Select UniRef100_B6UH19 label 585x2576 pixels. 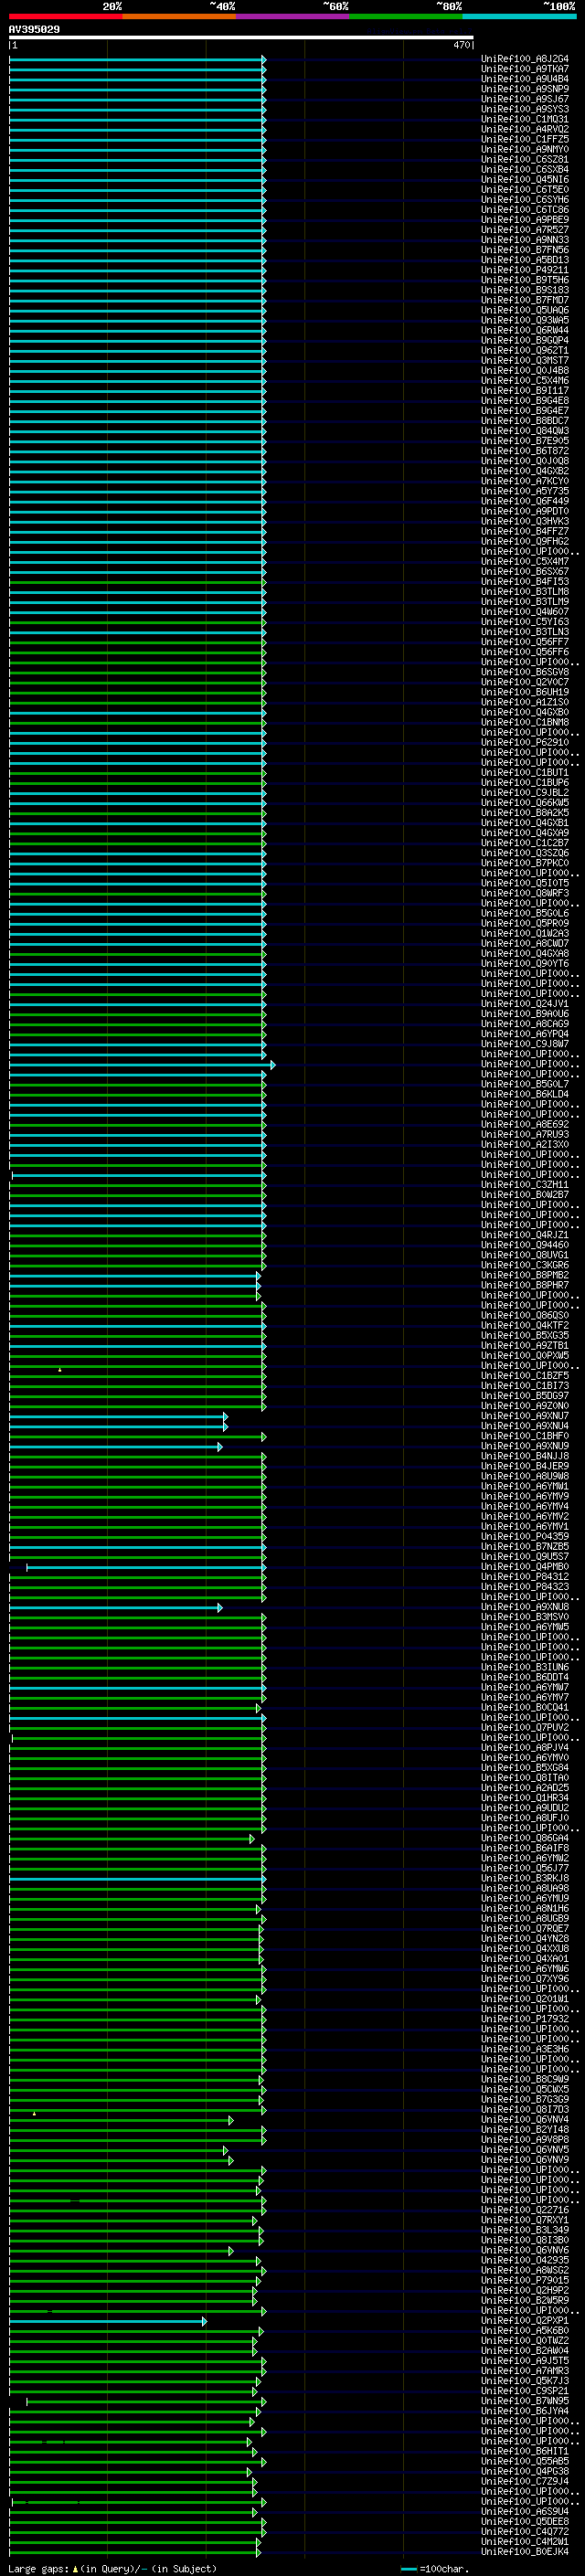(525, 692)
